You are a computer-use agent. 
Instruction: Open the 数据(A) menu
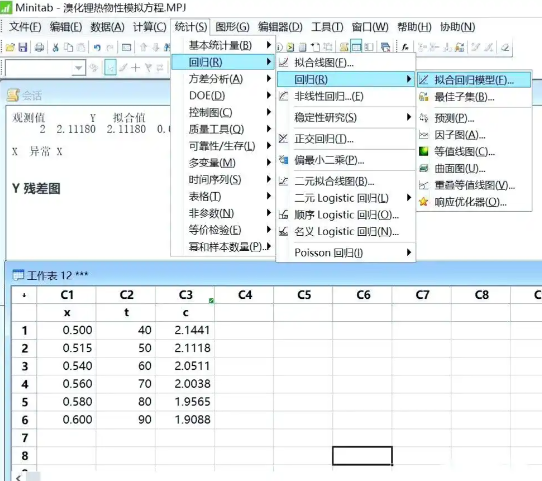(107, 27)
